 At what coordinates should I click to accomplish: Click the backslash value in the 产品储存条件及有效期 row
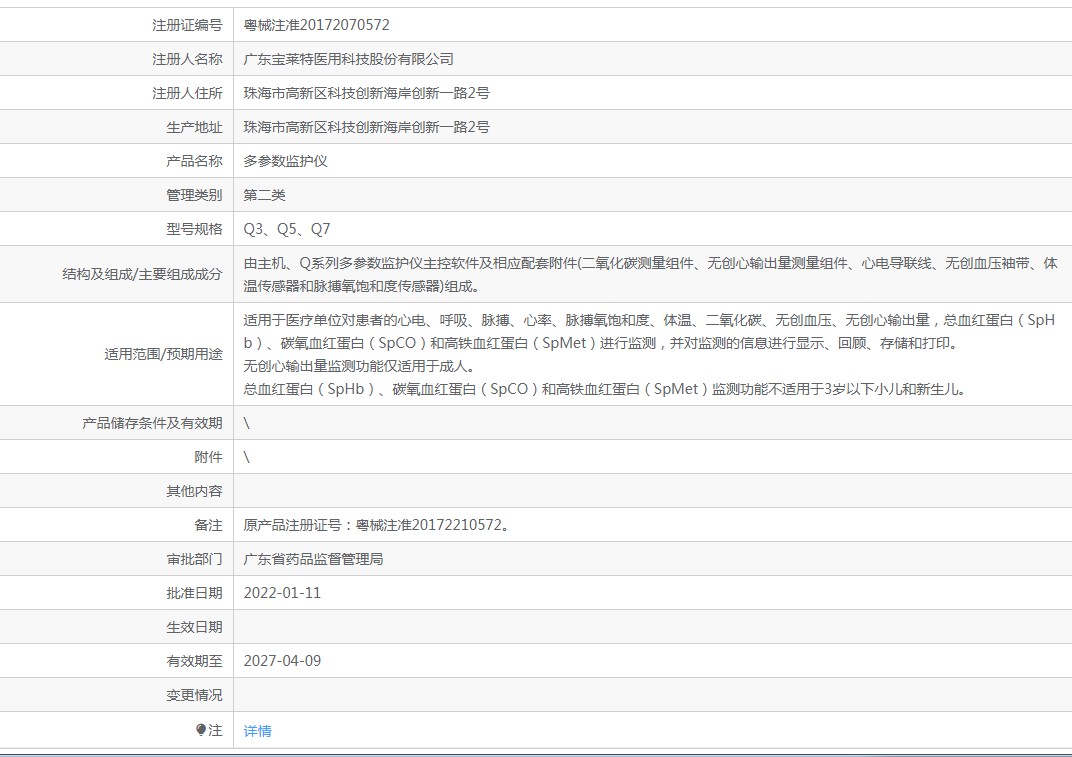click(247, 423)
